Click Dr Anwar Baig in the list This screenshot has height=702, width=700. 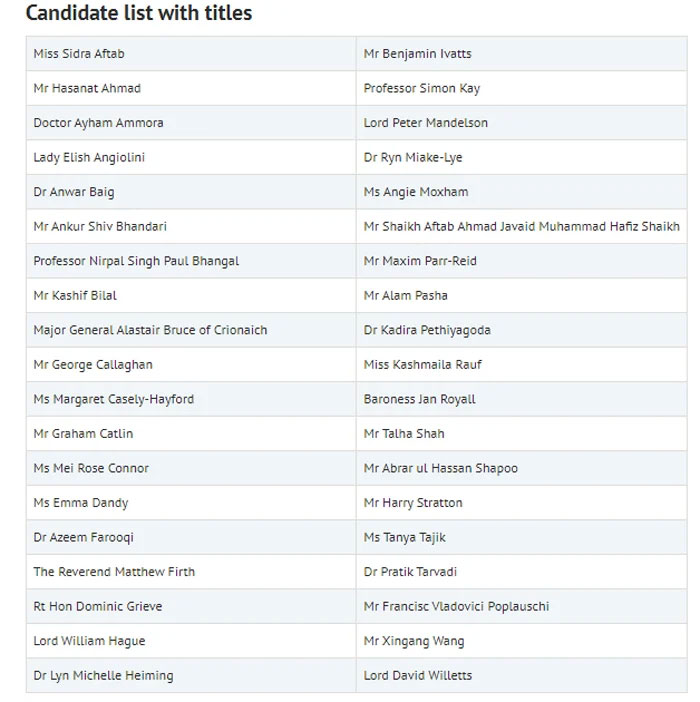(74, 192)
